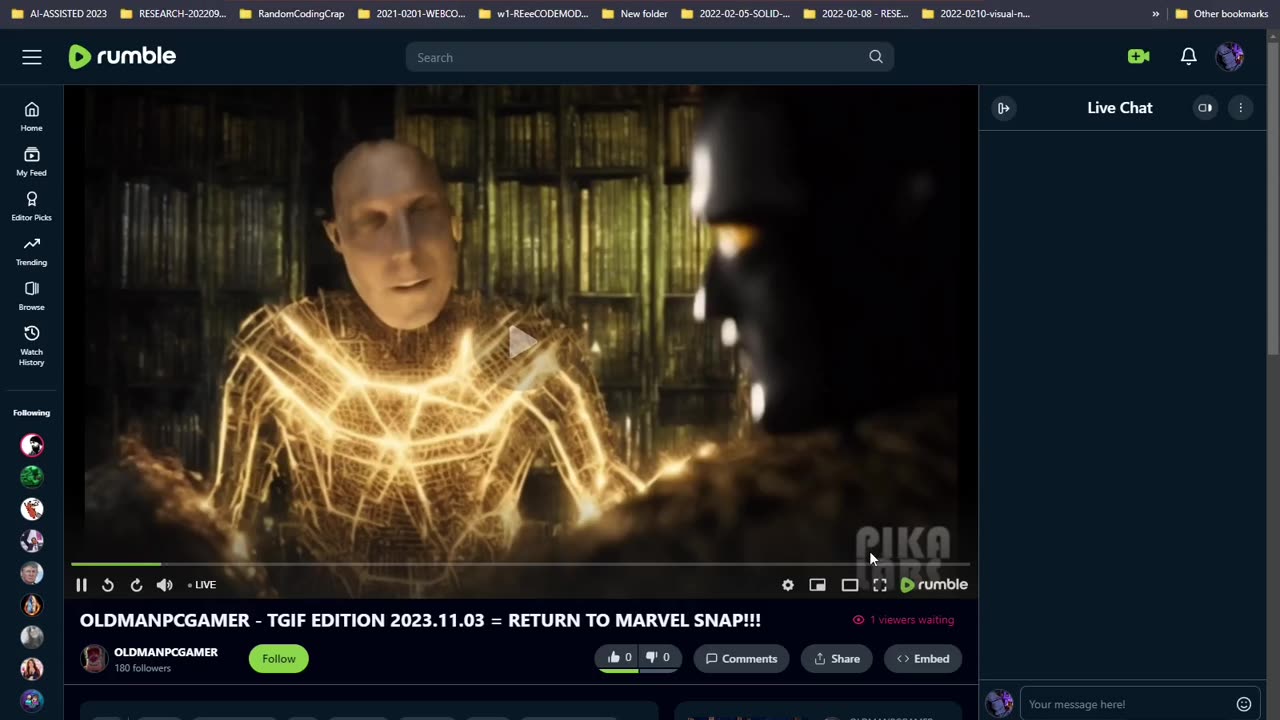
Task: Open Other bookmarks folder
Action: pyautogui.click(x=1221, y=14)
